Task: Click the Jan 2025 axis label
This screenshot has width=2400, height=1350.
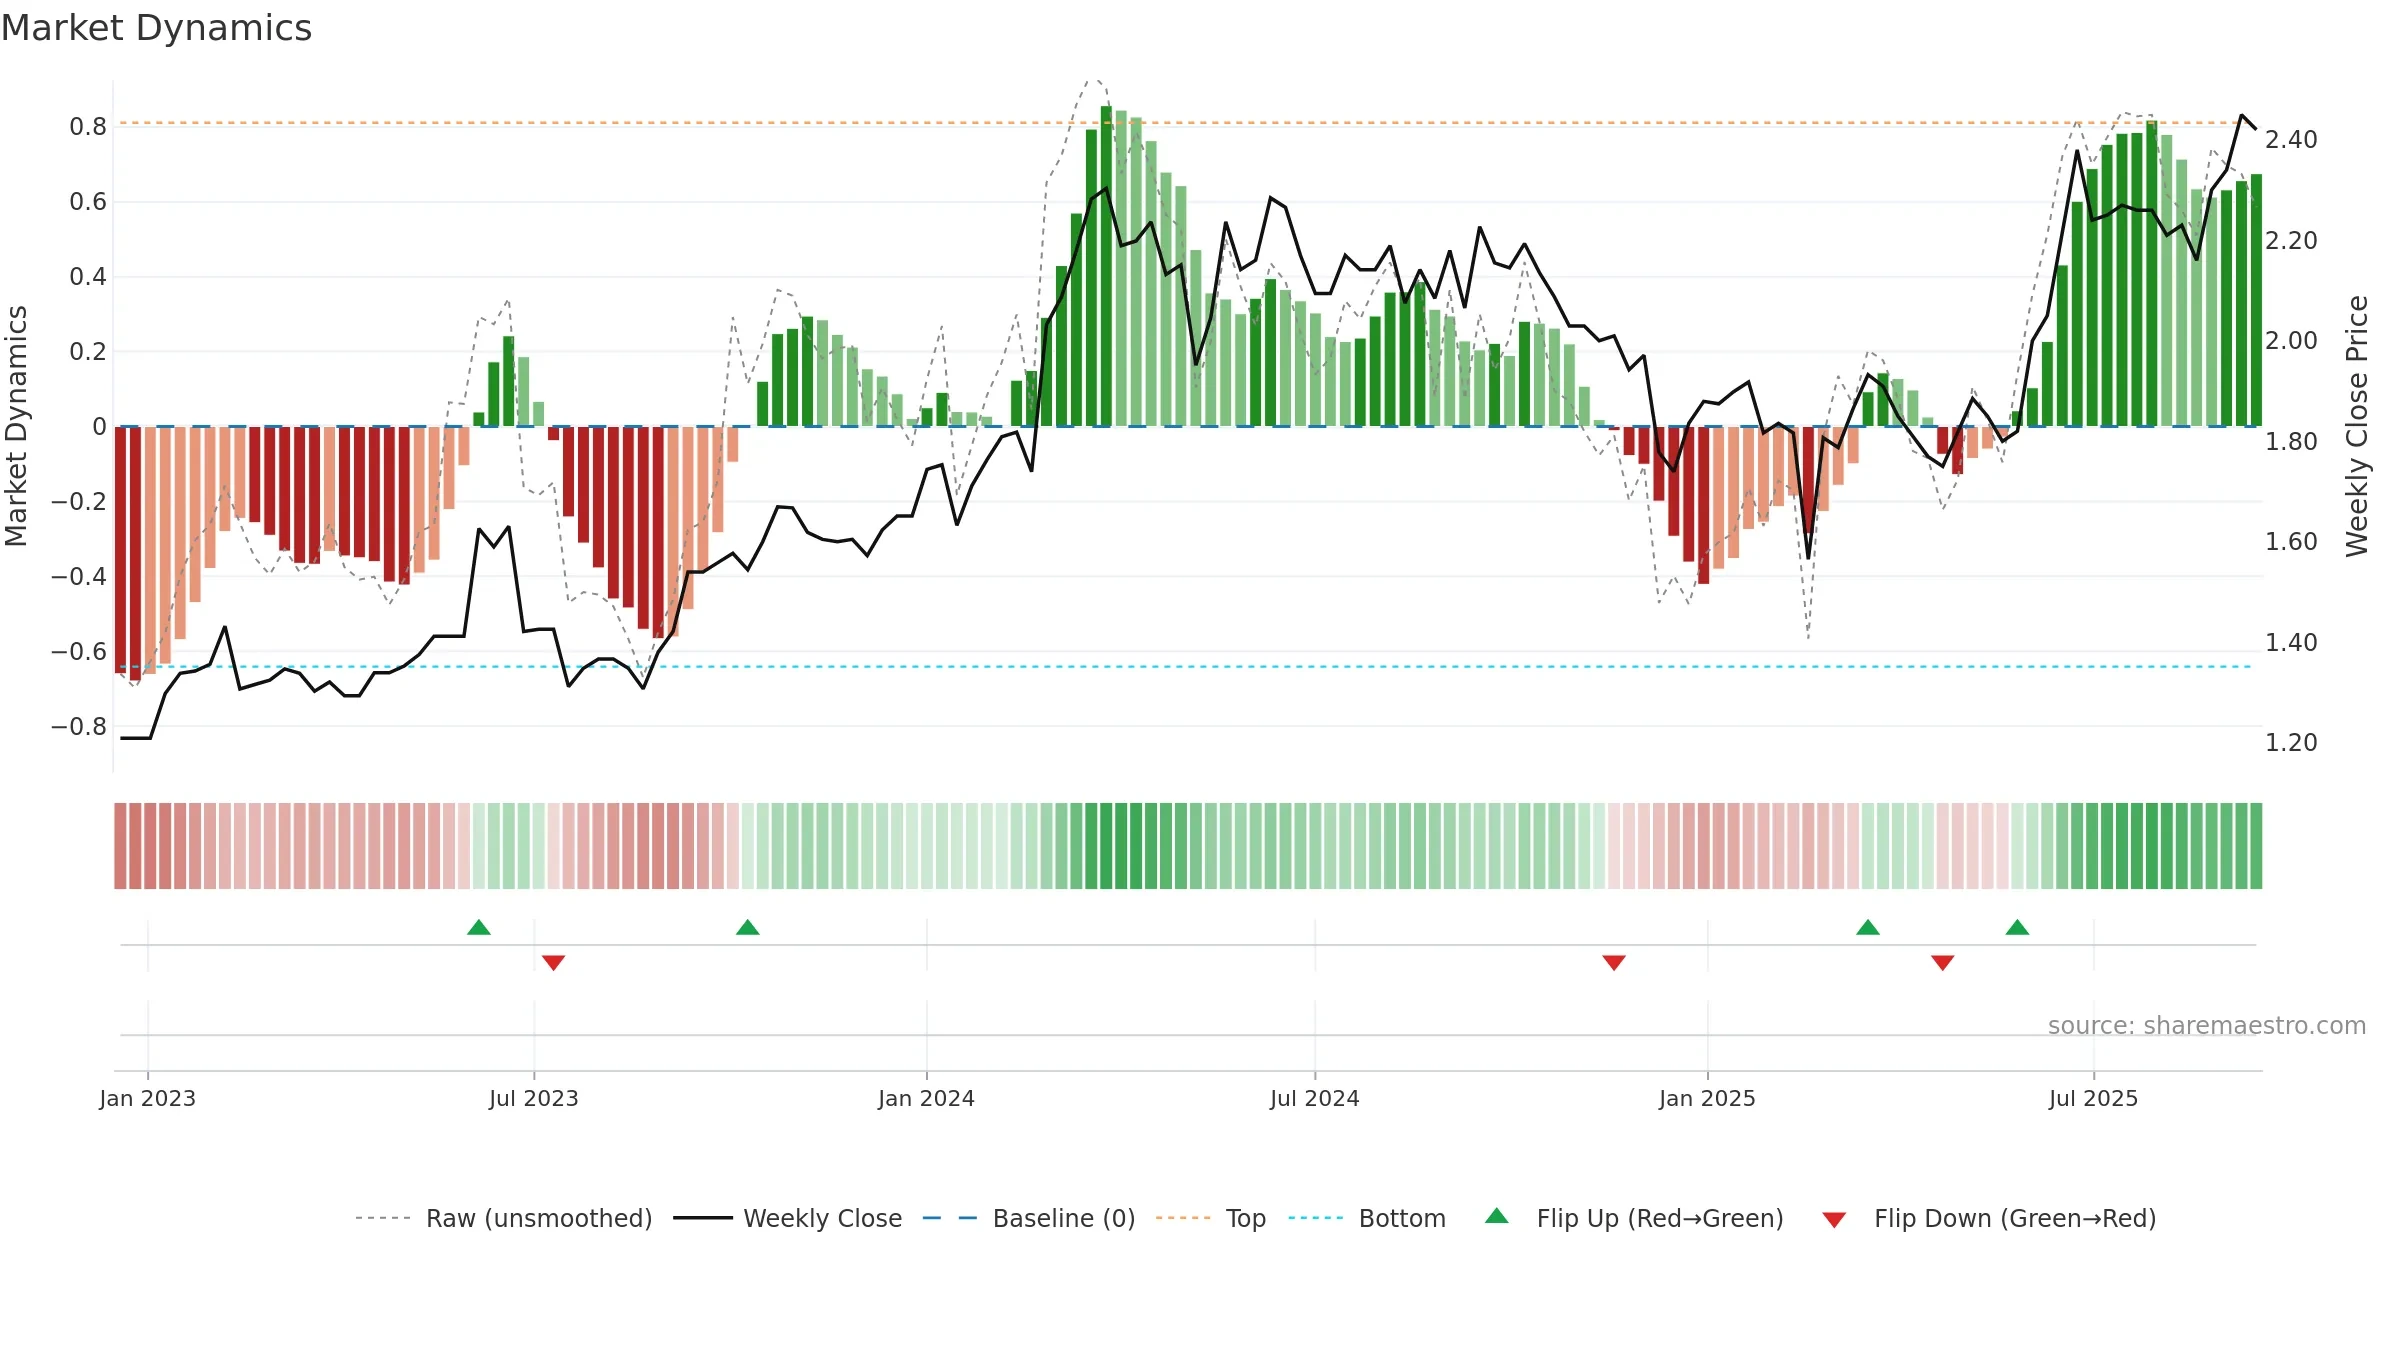Action: tap(1707, 1098)
